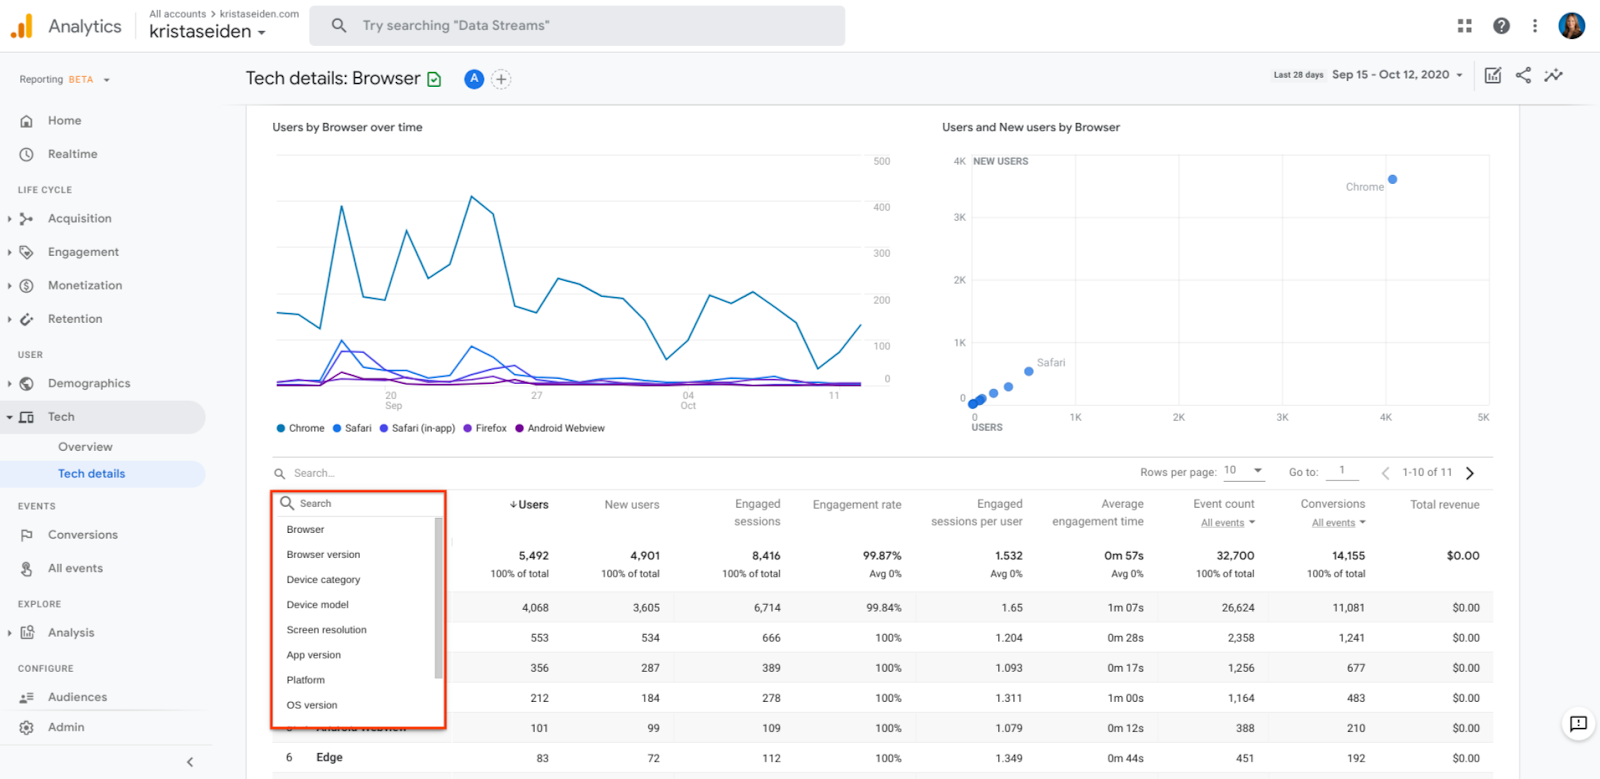This screenshot has height=779, width=1600.
Task: Click the All Users segment A badge
Action: (474, 79)
